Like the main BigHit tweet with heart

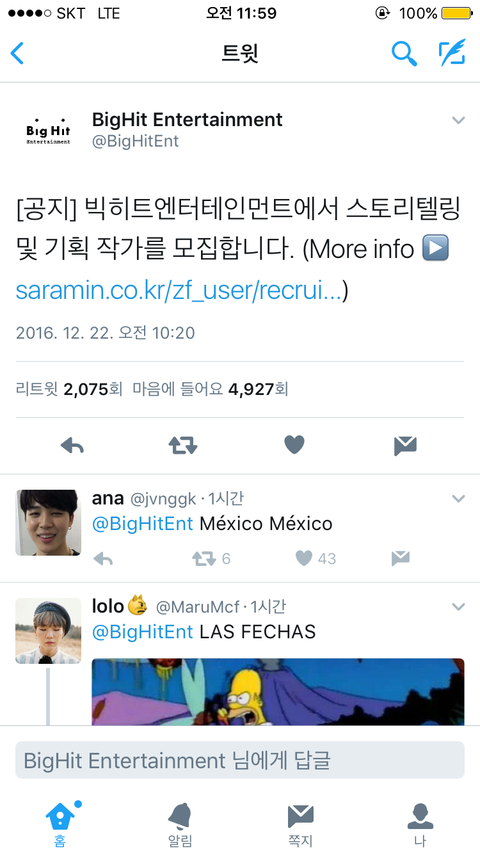294,445
